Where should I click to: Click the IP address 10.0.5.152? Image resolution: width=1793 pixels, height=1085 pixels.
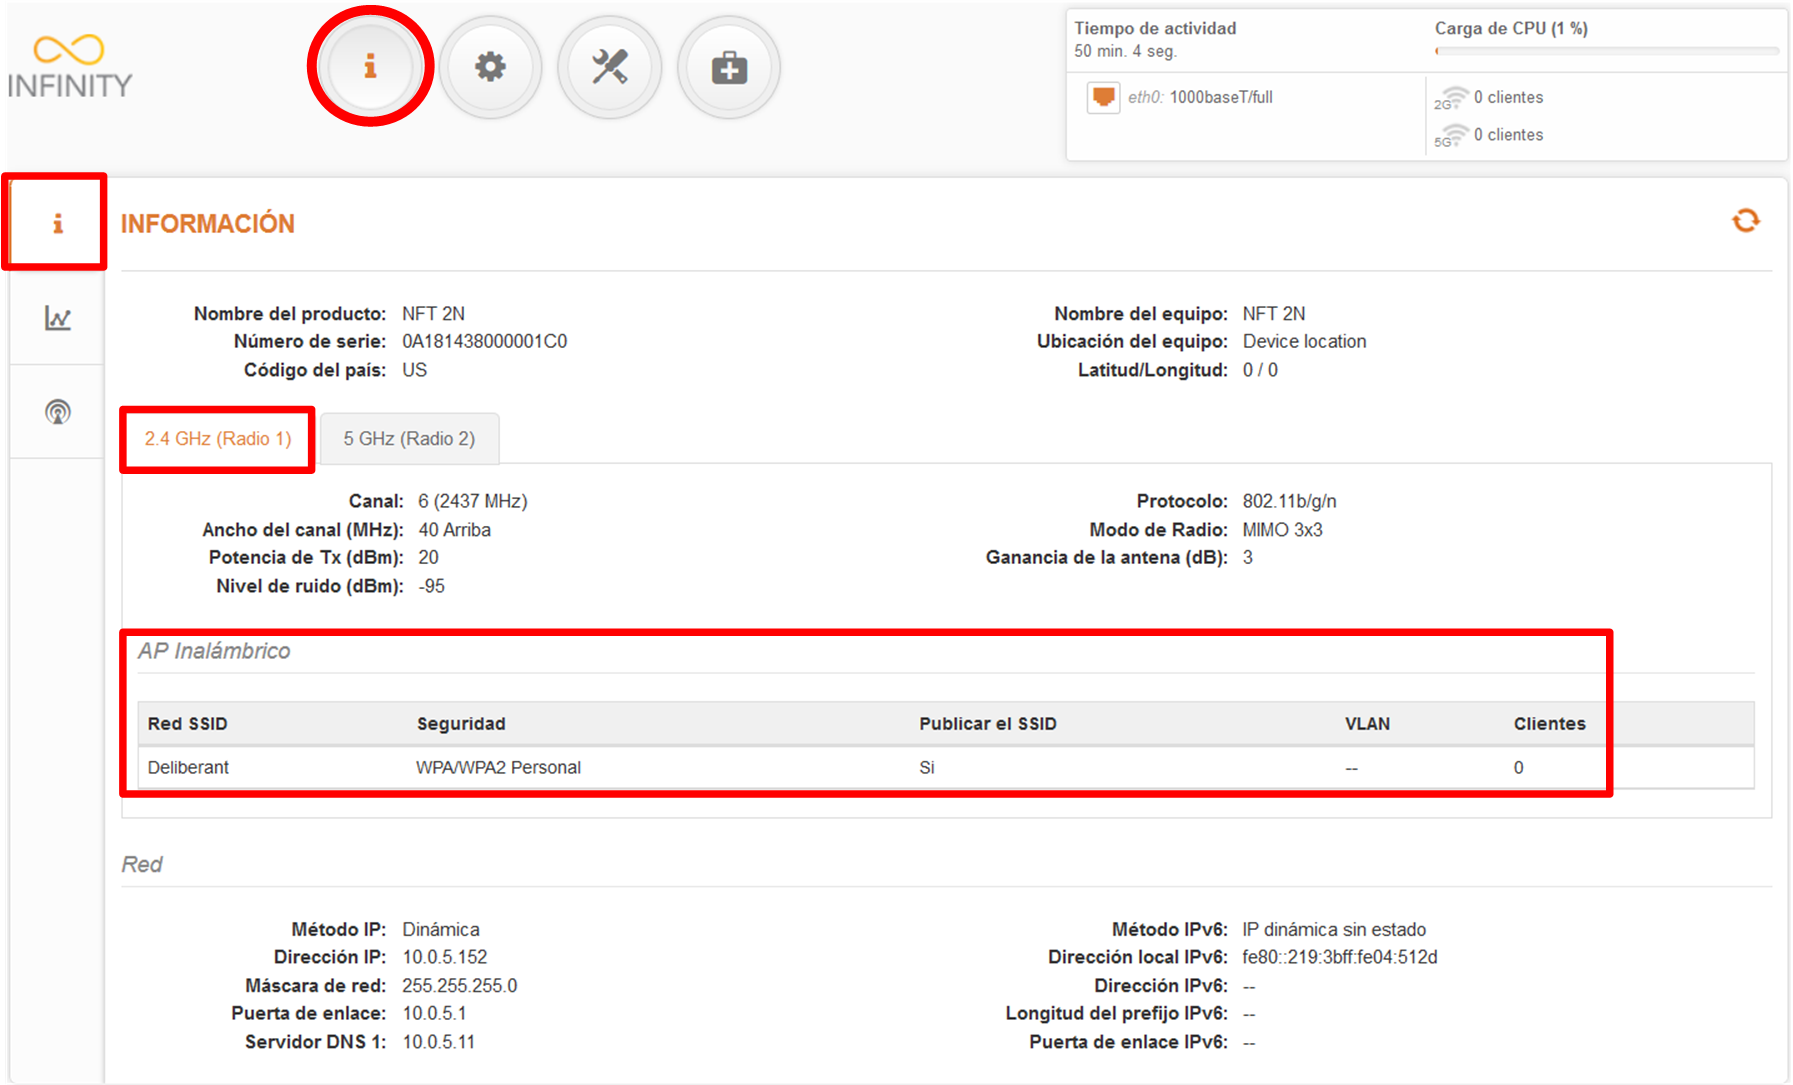pos(444,957)
